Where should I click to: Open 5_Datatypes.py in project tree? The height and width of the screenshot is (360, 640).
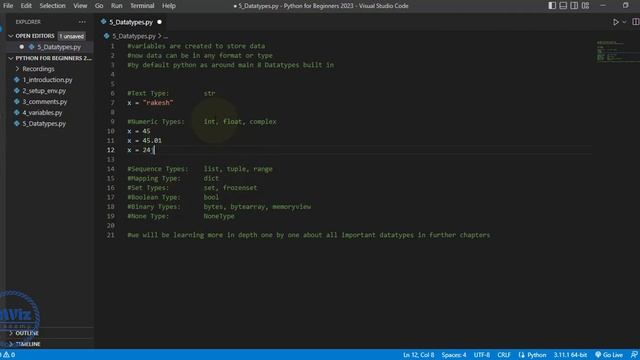(x=44, y=124)
